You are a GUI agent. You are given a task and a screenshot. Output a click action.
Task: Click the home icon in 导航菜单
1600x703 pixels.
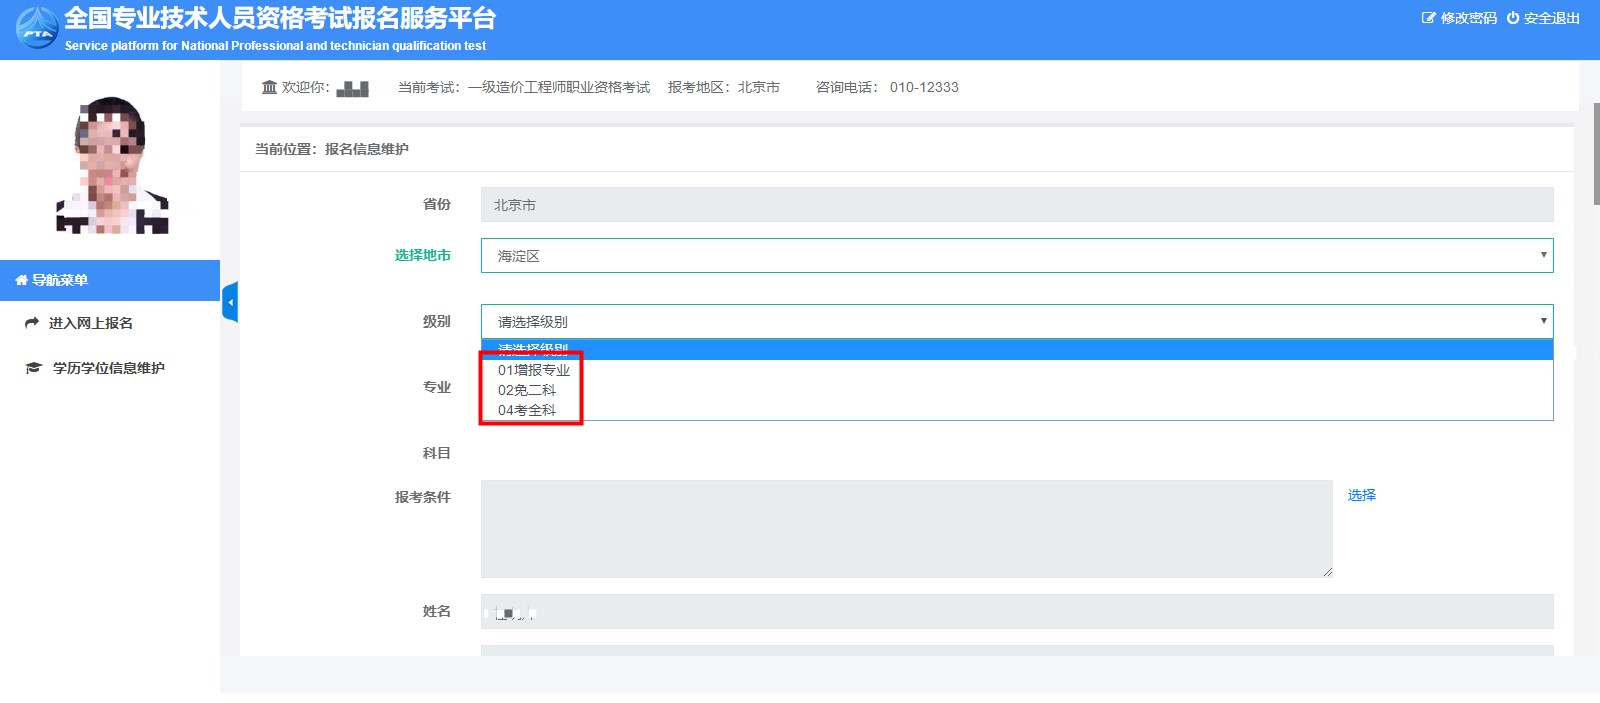coord(21,280)
